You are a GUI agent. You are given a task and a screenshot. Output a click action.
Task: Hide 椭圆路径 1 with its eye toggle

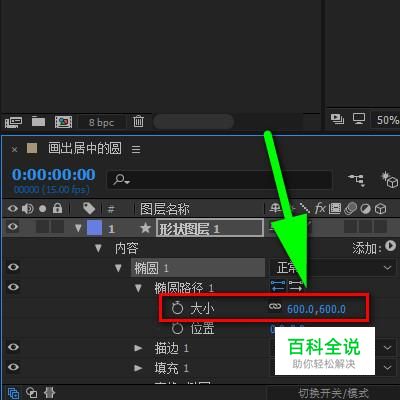(13, 287)
